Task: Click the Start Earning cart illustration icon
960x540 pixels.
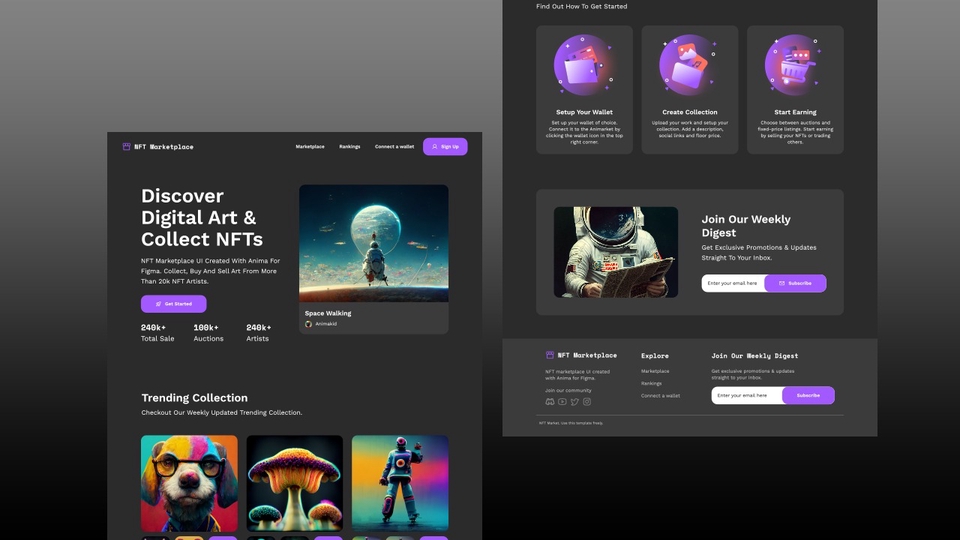Action: 795,65
